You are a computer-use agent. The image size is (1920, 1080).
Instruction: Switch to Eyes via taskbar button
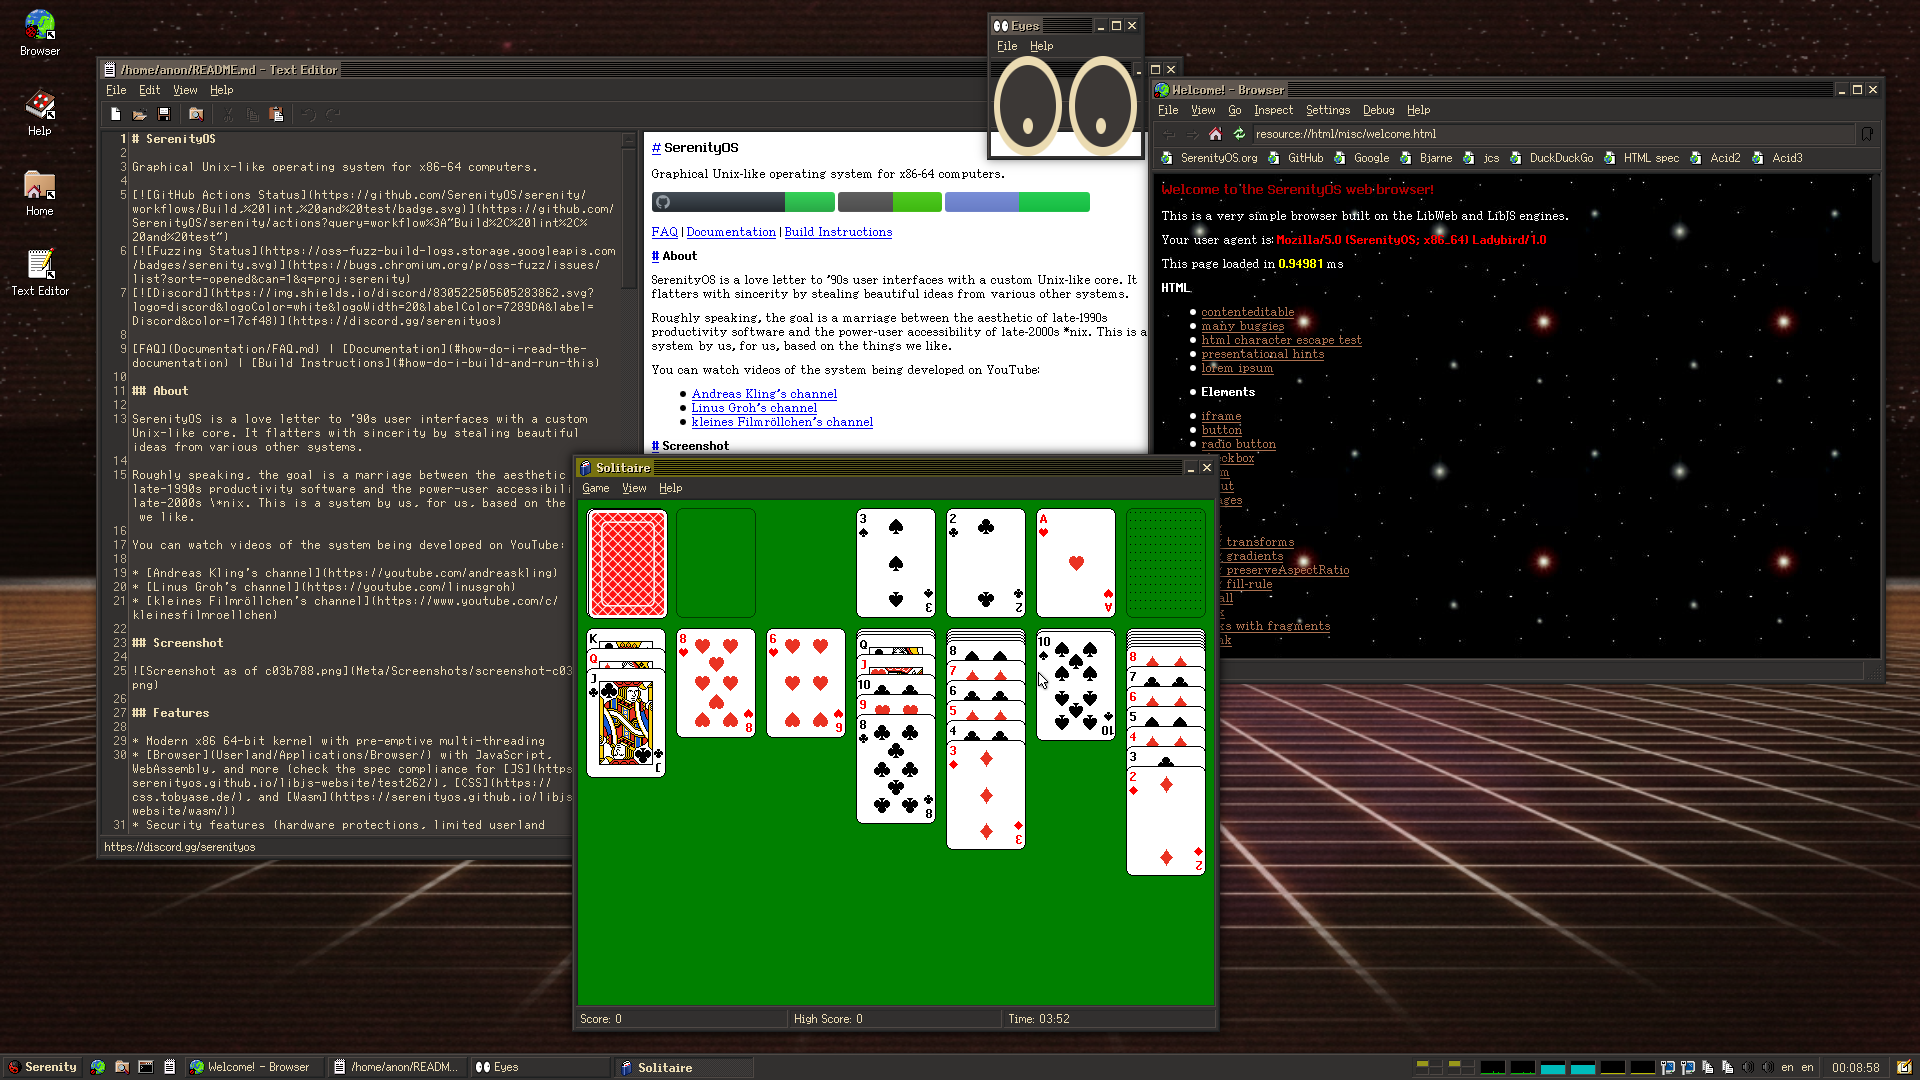point(540,1067)
